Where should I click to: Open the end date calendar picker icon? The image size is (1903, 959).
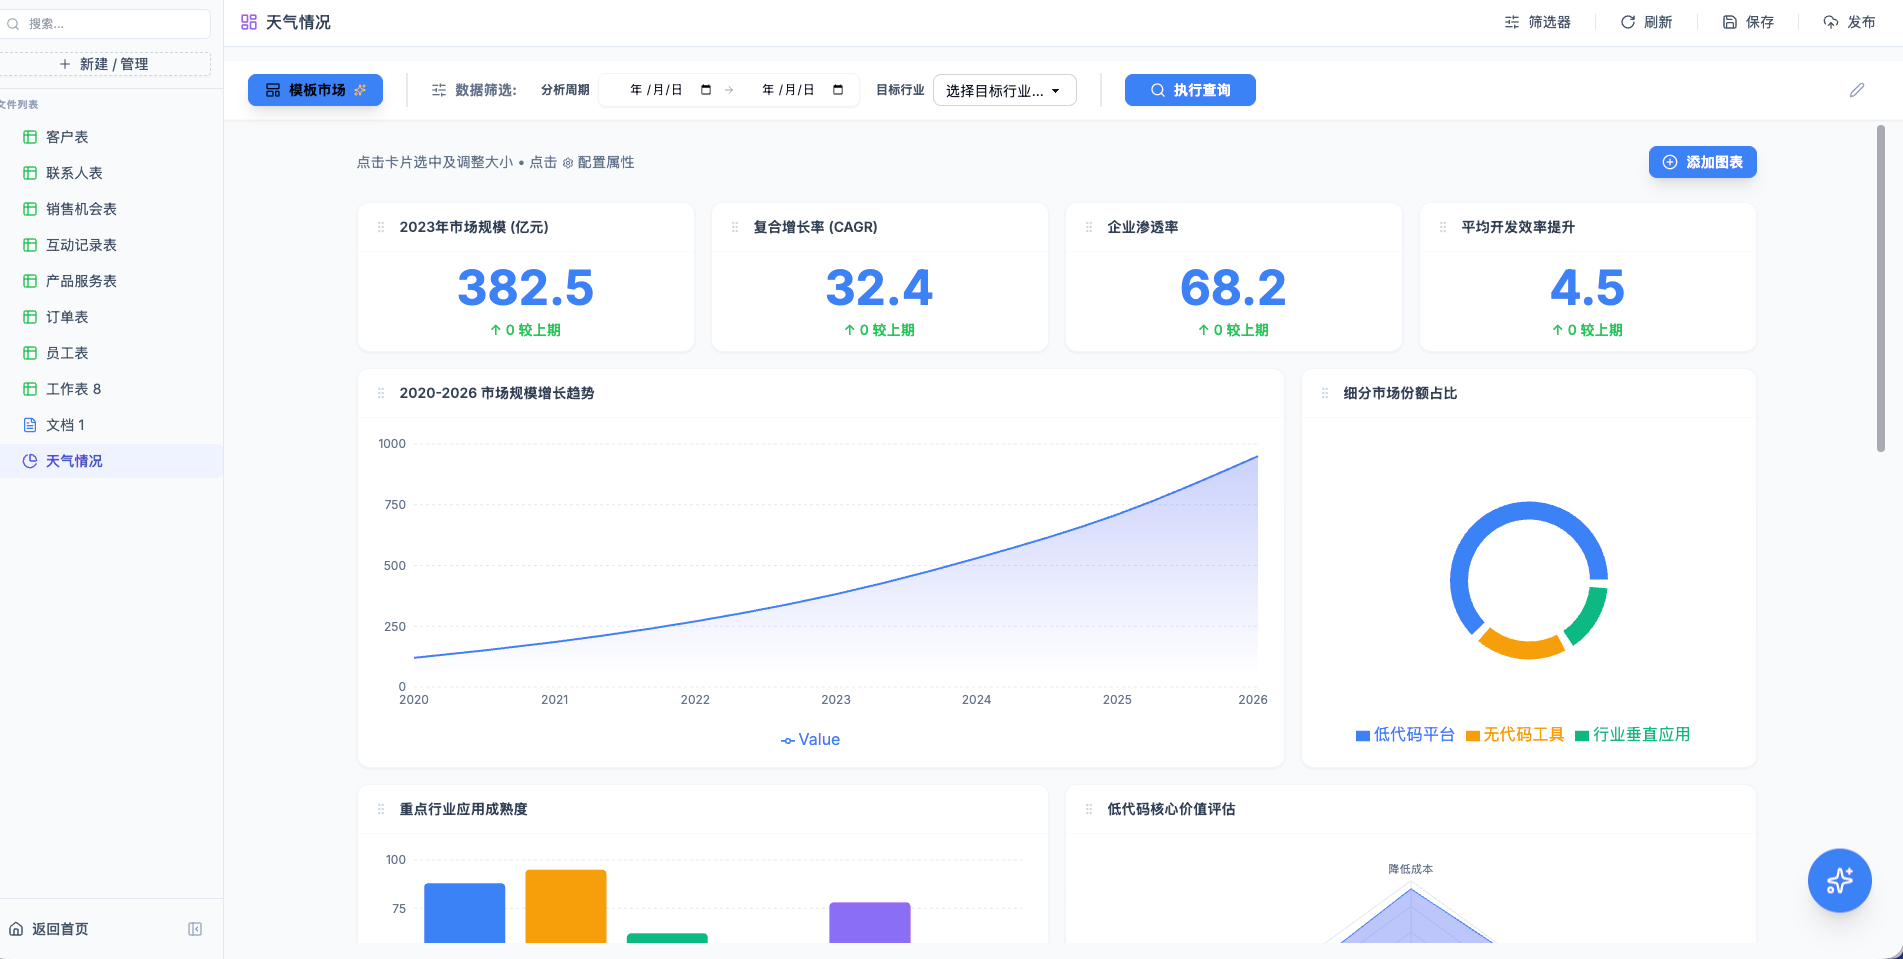tap(838, 90)
